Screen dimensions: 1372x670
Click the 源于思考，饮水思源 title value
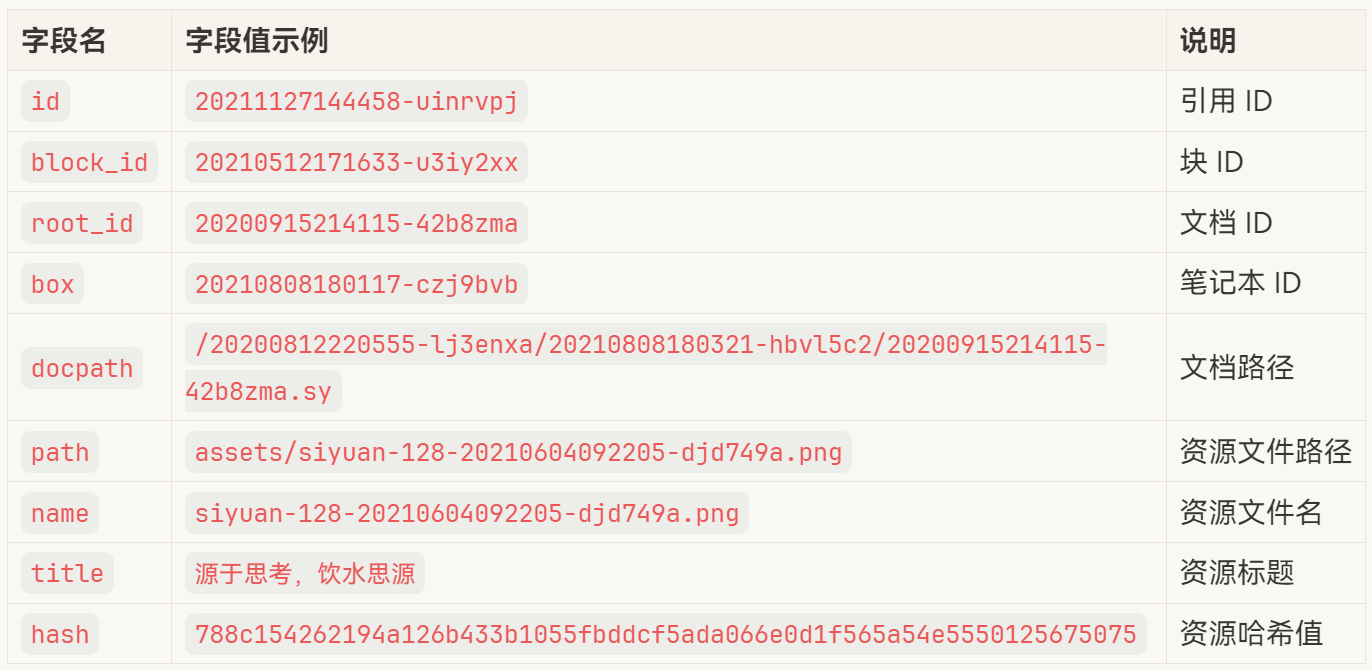click(x=305, y=573)
